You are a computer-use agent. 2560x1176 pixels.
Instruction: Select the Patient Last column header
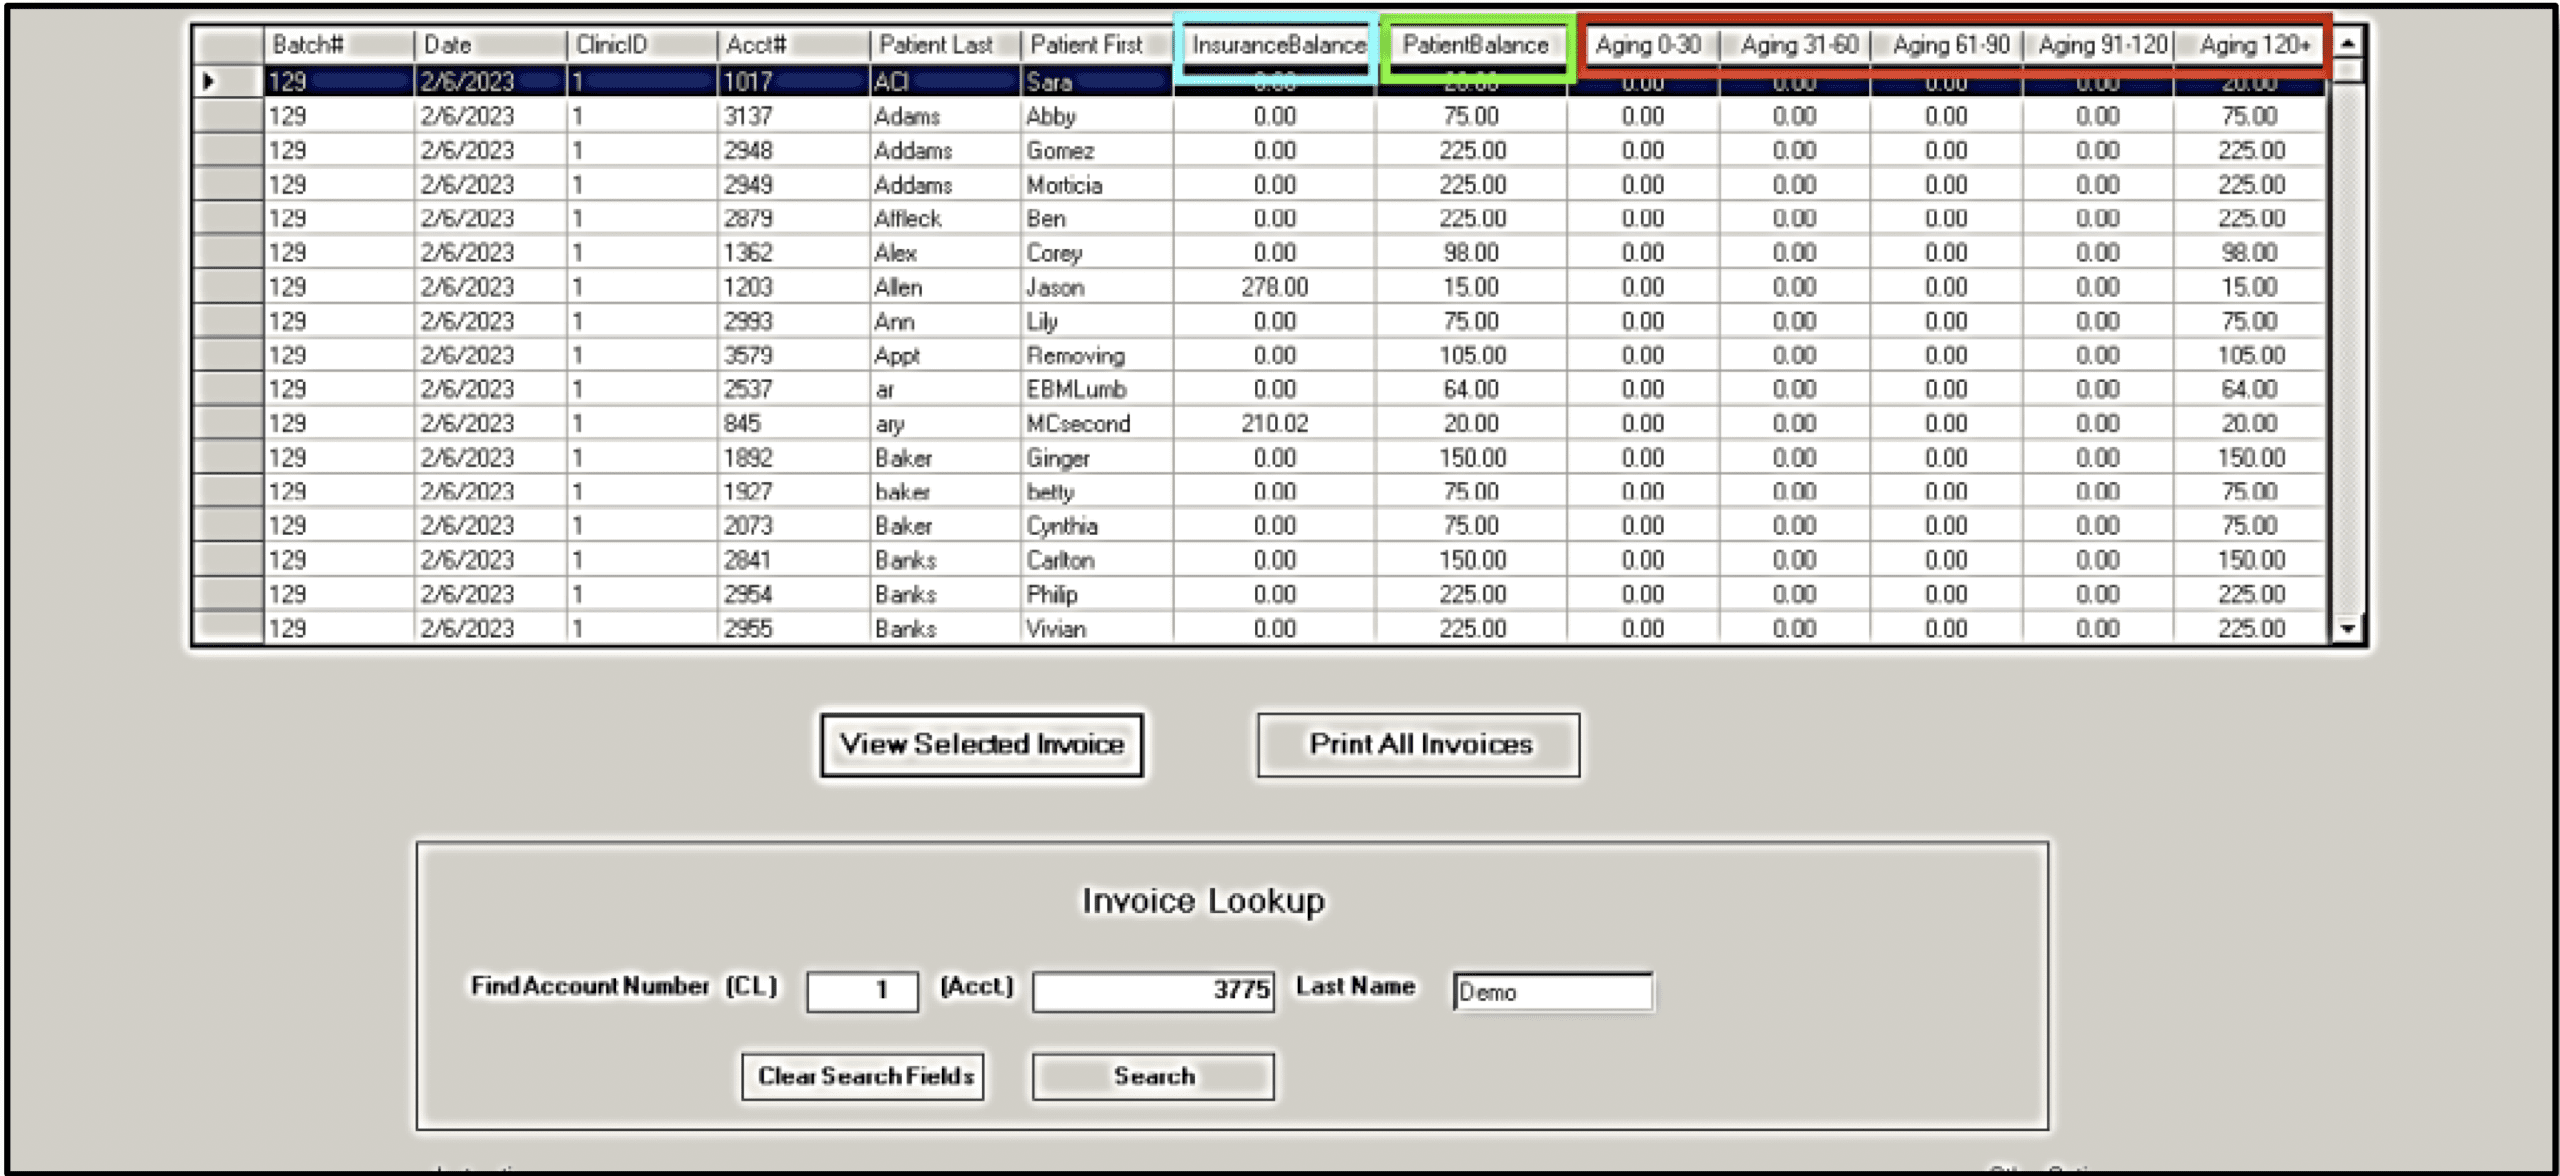pyautogui.click(x=943, y=45)
